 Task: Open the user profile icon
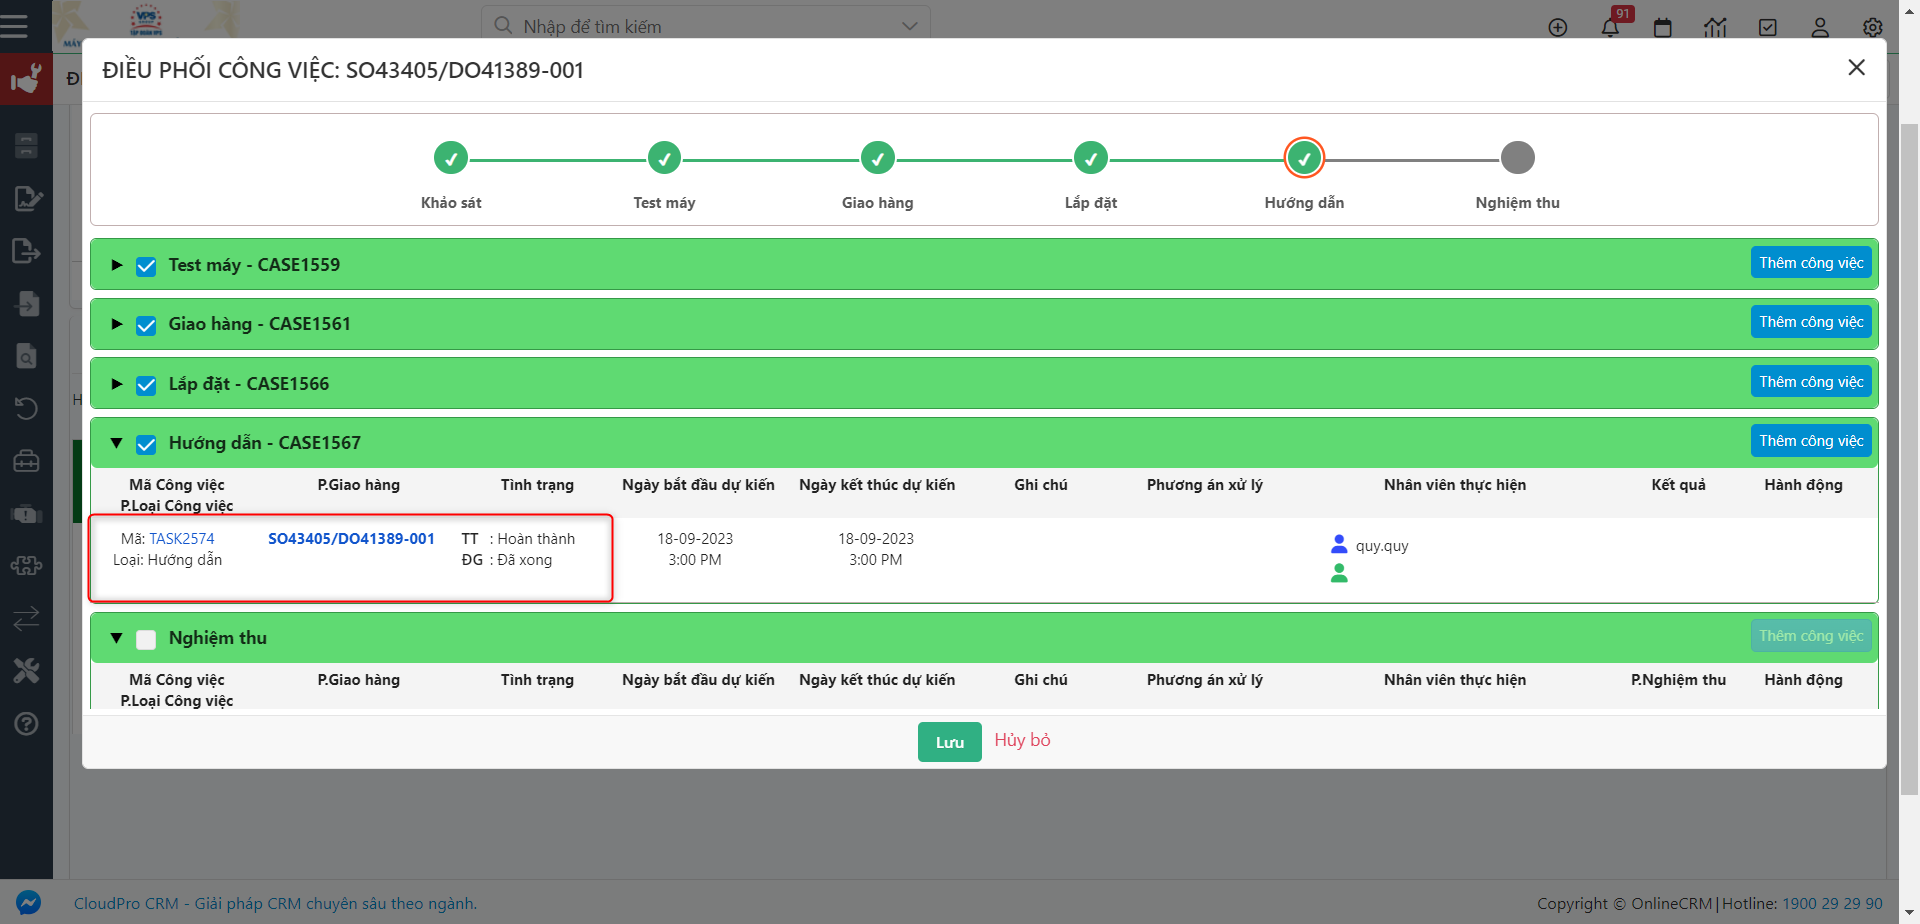1820,27
